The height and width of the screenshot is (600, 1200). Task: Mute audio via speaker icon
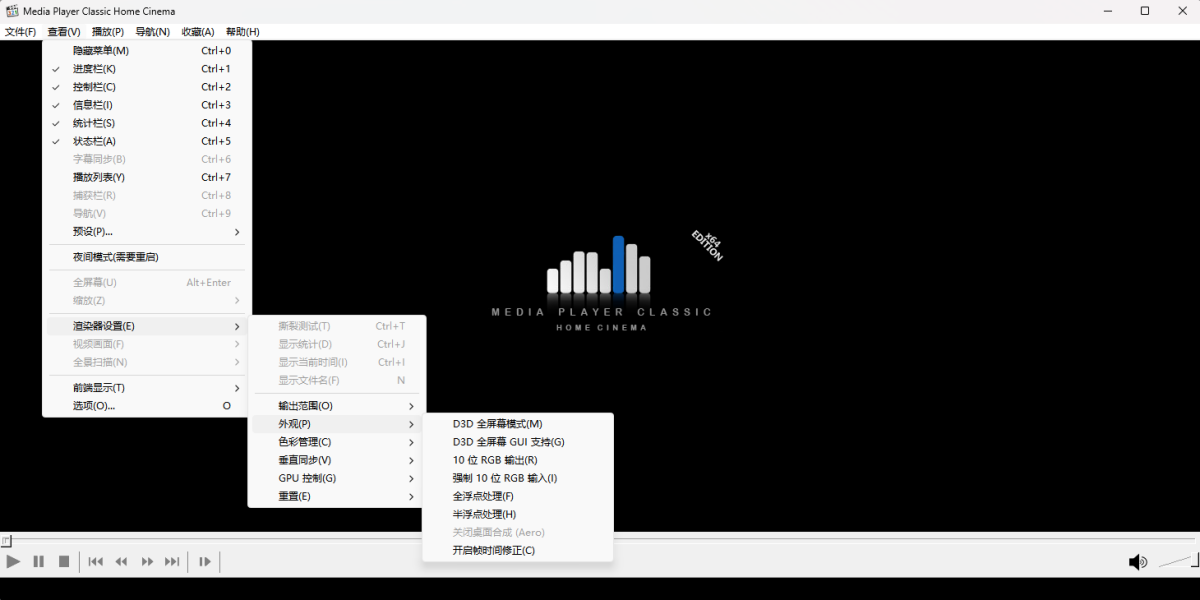[x=1138, y=562]
